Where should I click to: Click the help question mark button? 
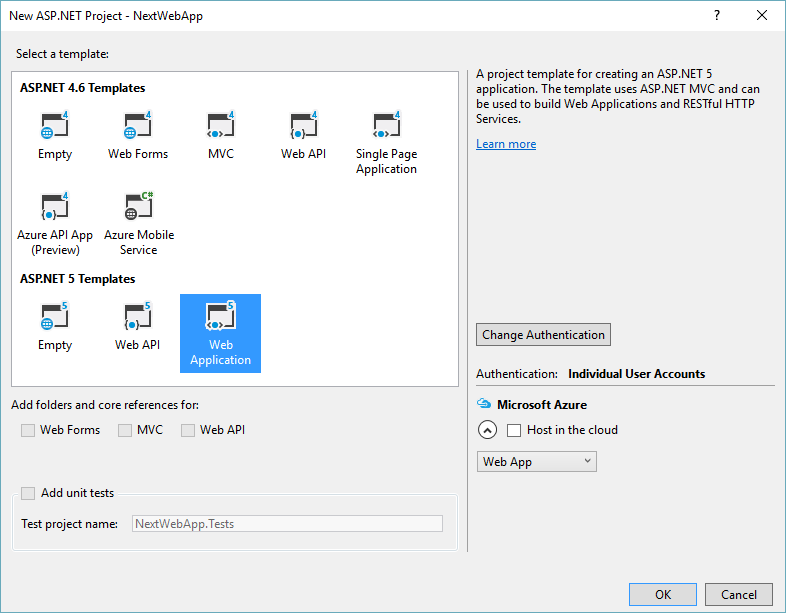pyautogui.click(x=717, y=16)
